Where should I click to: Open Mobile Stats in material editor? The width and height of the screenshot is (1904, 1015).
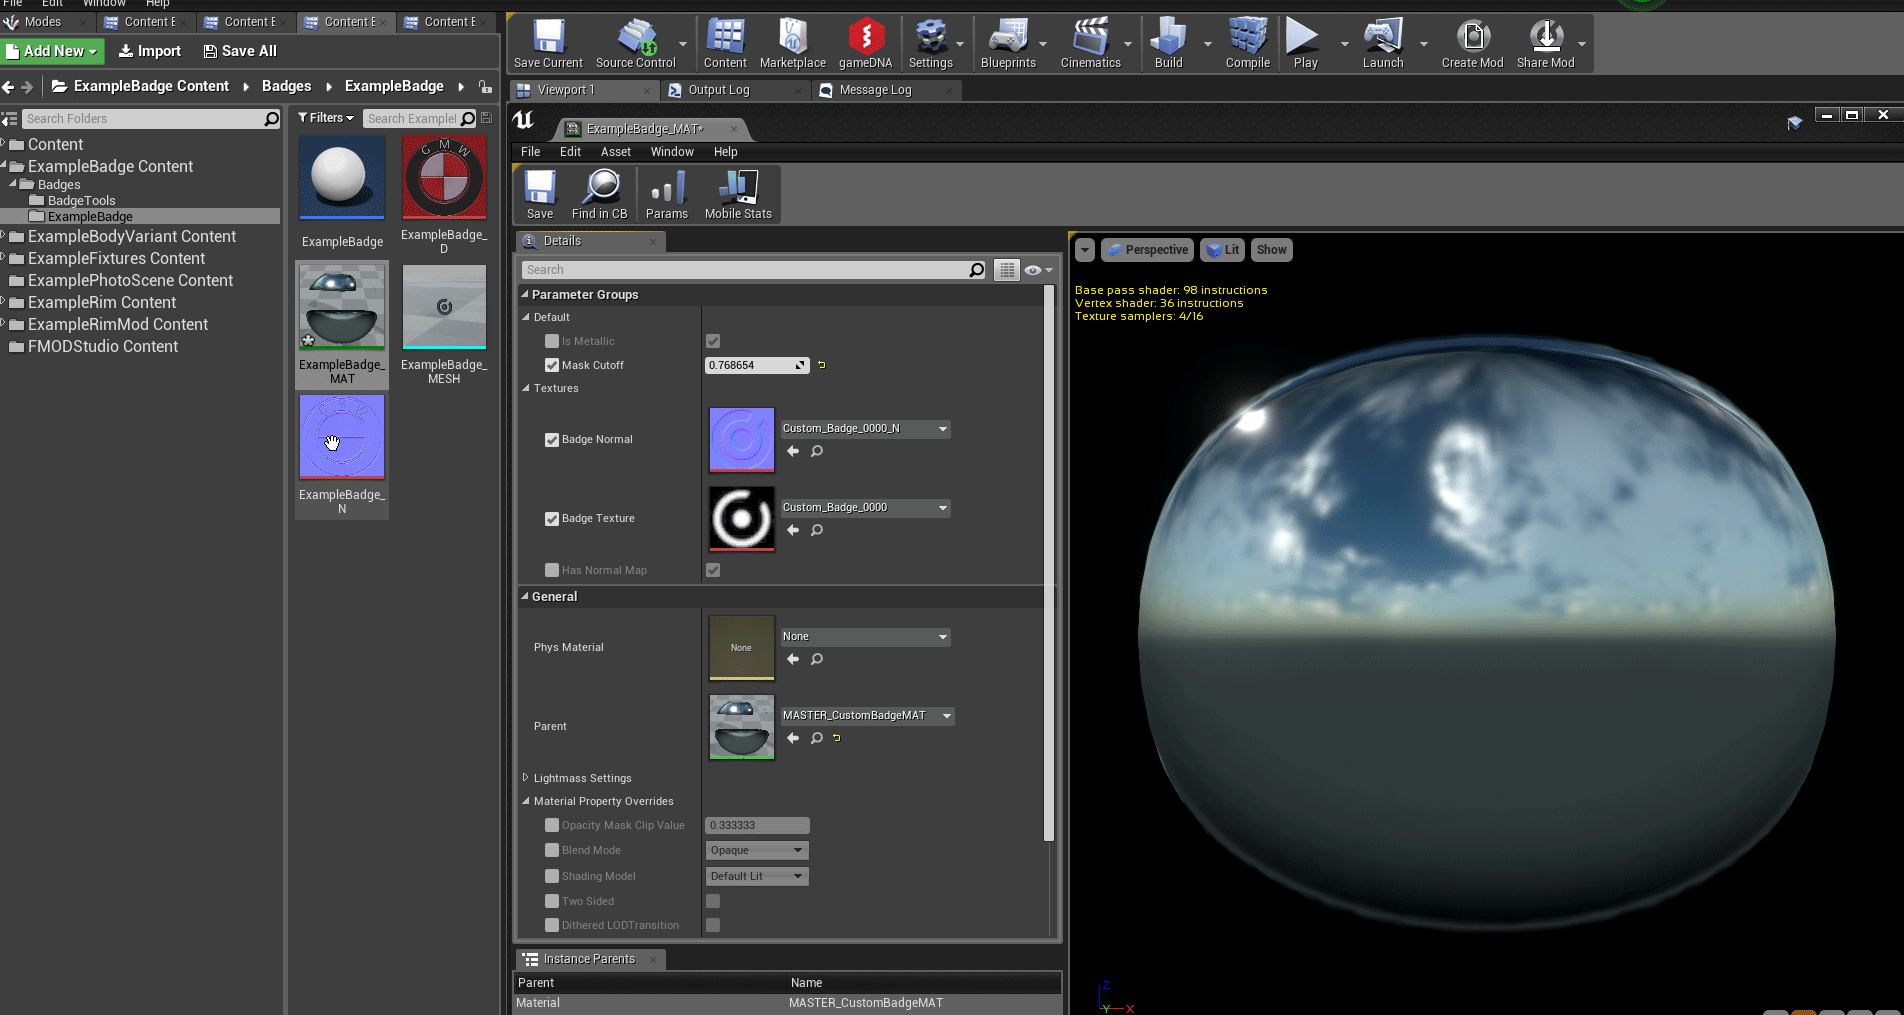pos(738,188)
